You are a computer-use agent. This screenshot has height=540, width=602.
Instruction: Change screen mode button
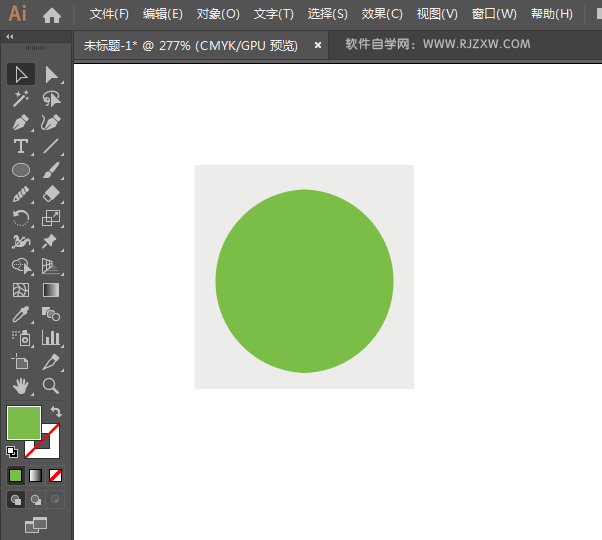click(36, 525)
